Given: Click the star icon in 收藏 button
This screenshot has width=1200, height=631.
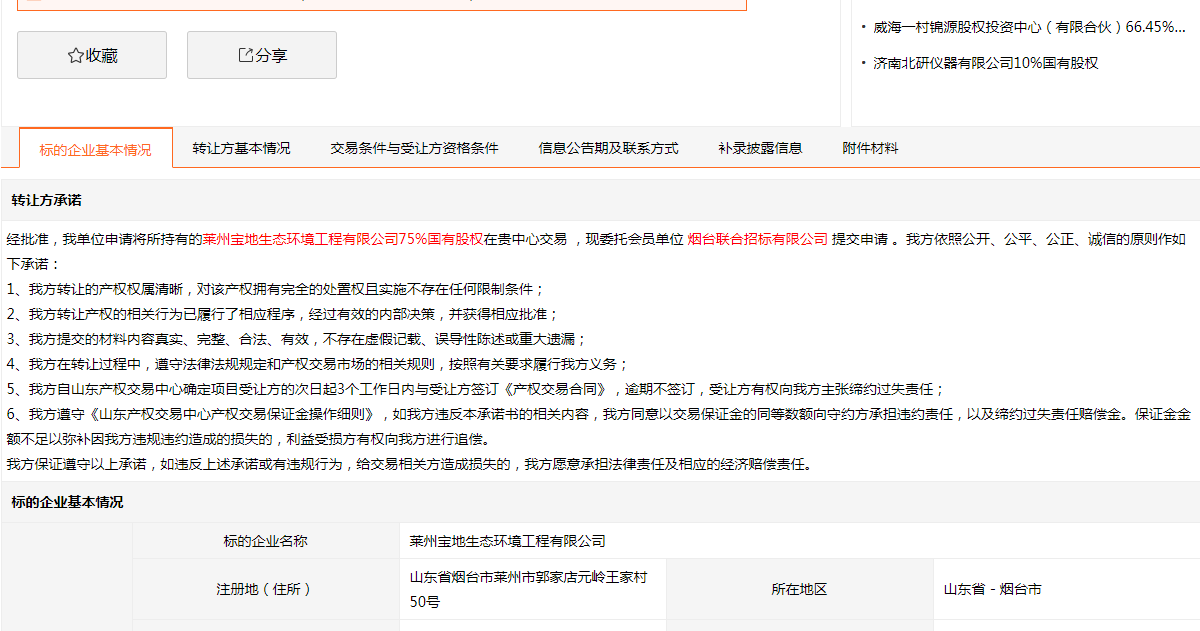Looking at the screenshot, I should pos(75,56).
